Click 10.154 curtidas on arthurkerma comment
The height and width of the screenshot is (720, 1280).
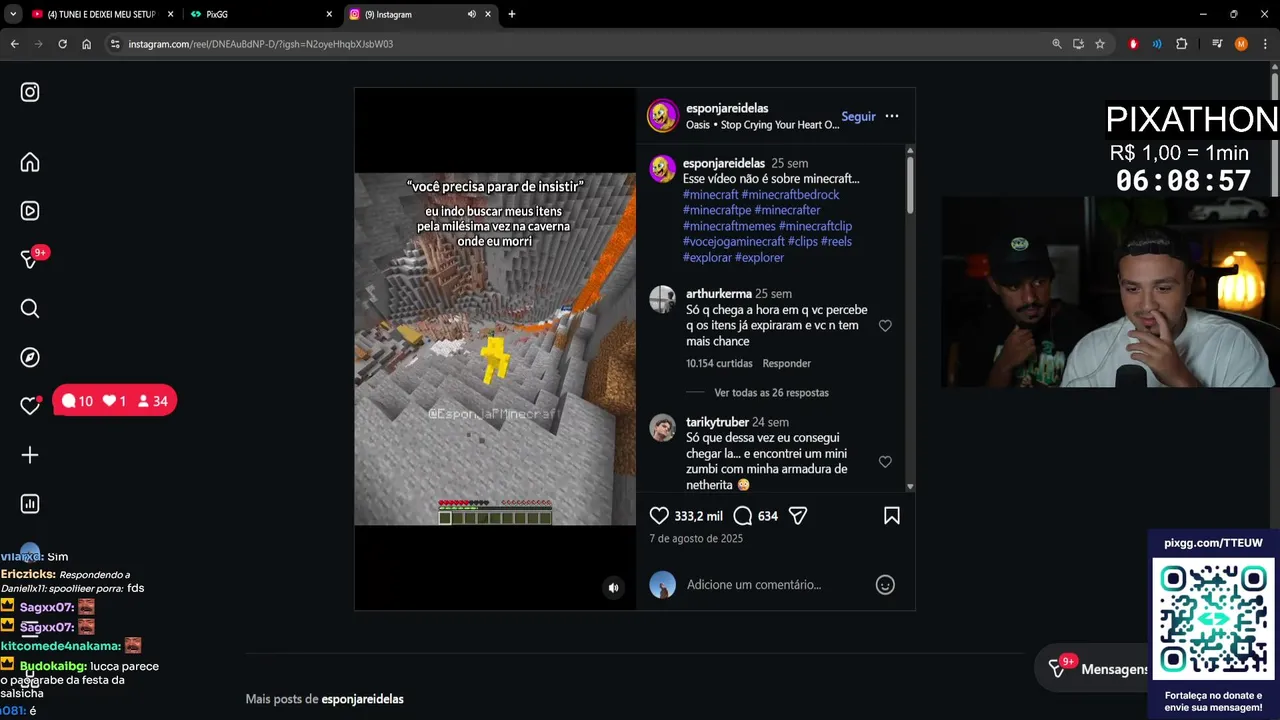pyautogui.click(x=718, y=364)
